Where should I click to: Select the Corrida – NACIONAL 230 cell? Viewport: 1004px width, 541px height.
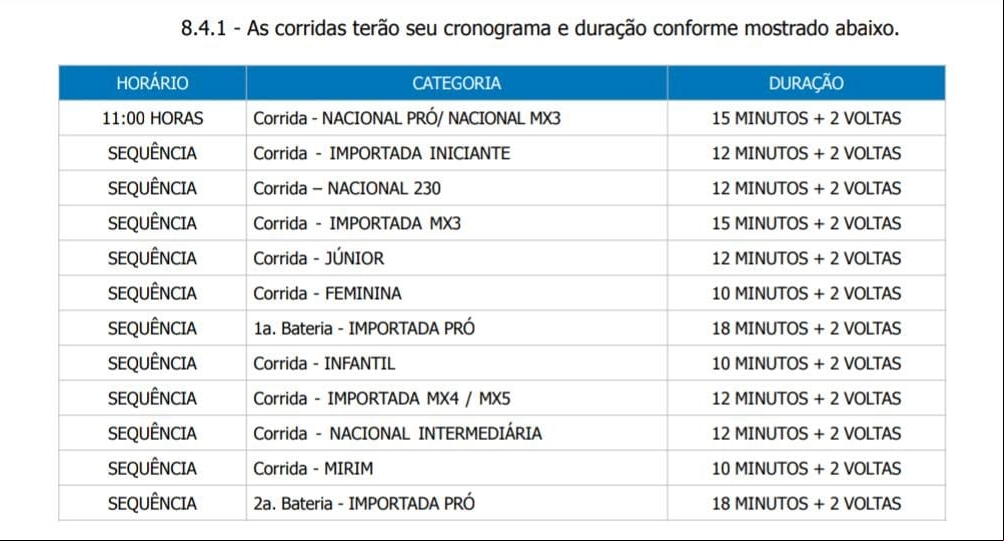[457, 188]
